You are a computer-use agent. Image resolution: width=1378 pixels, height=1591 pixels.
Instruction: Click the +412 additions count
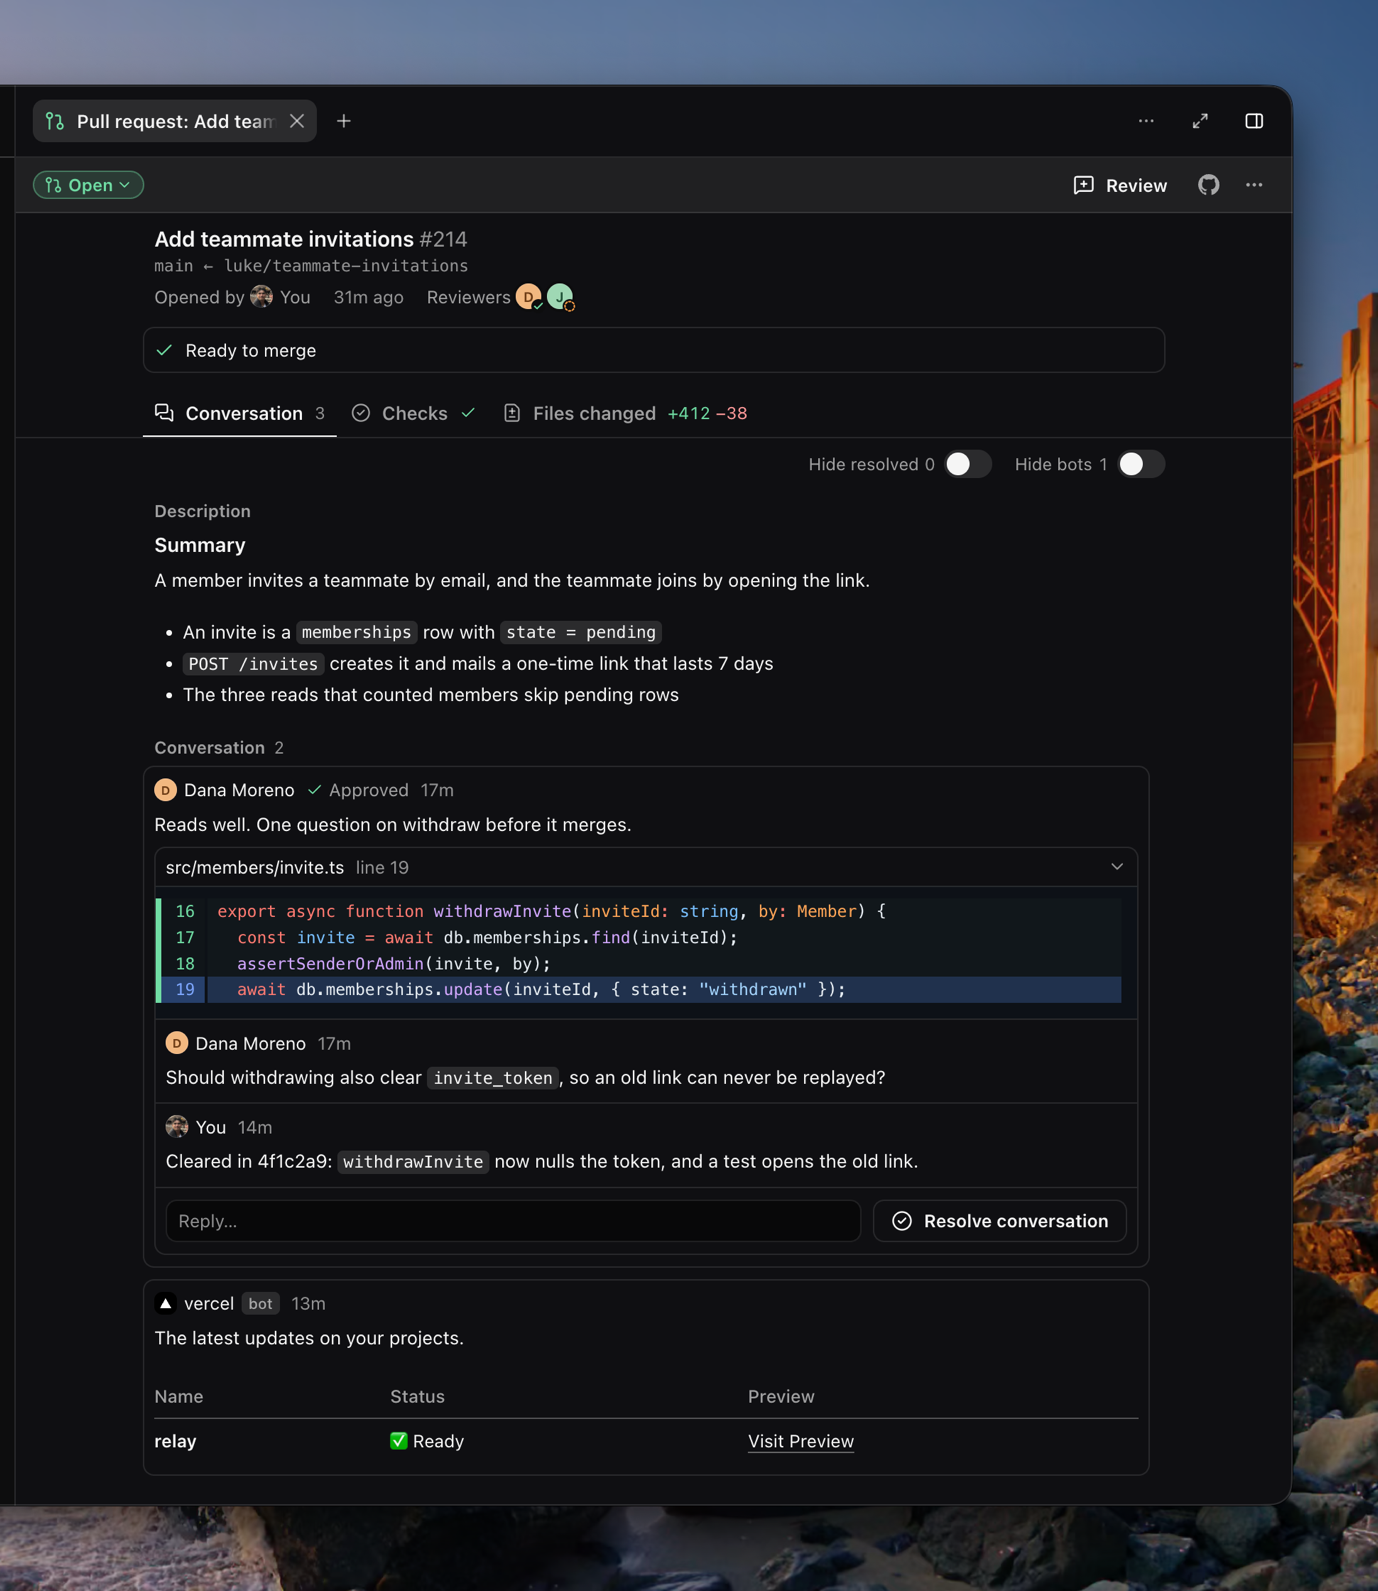(x=689, y=413)
